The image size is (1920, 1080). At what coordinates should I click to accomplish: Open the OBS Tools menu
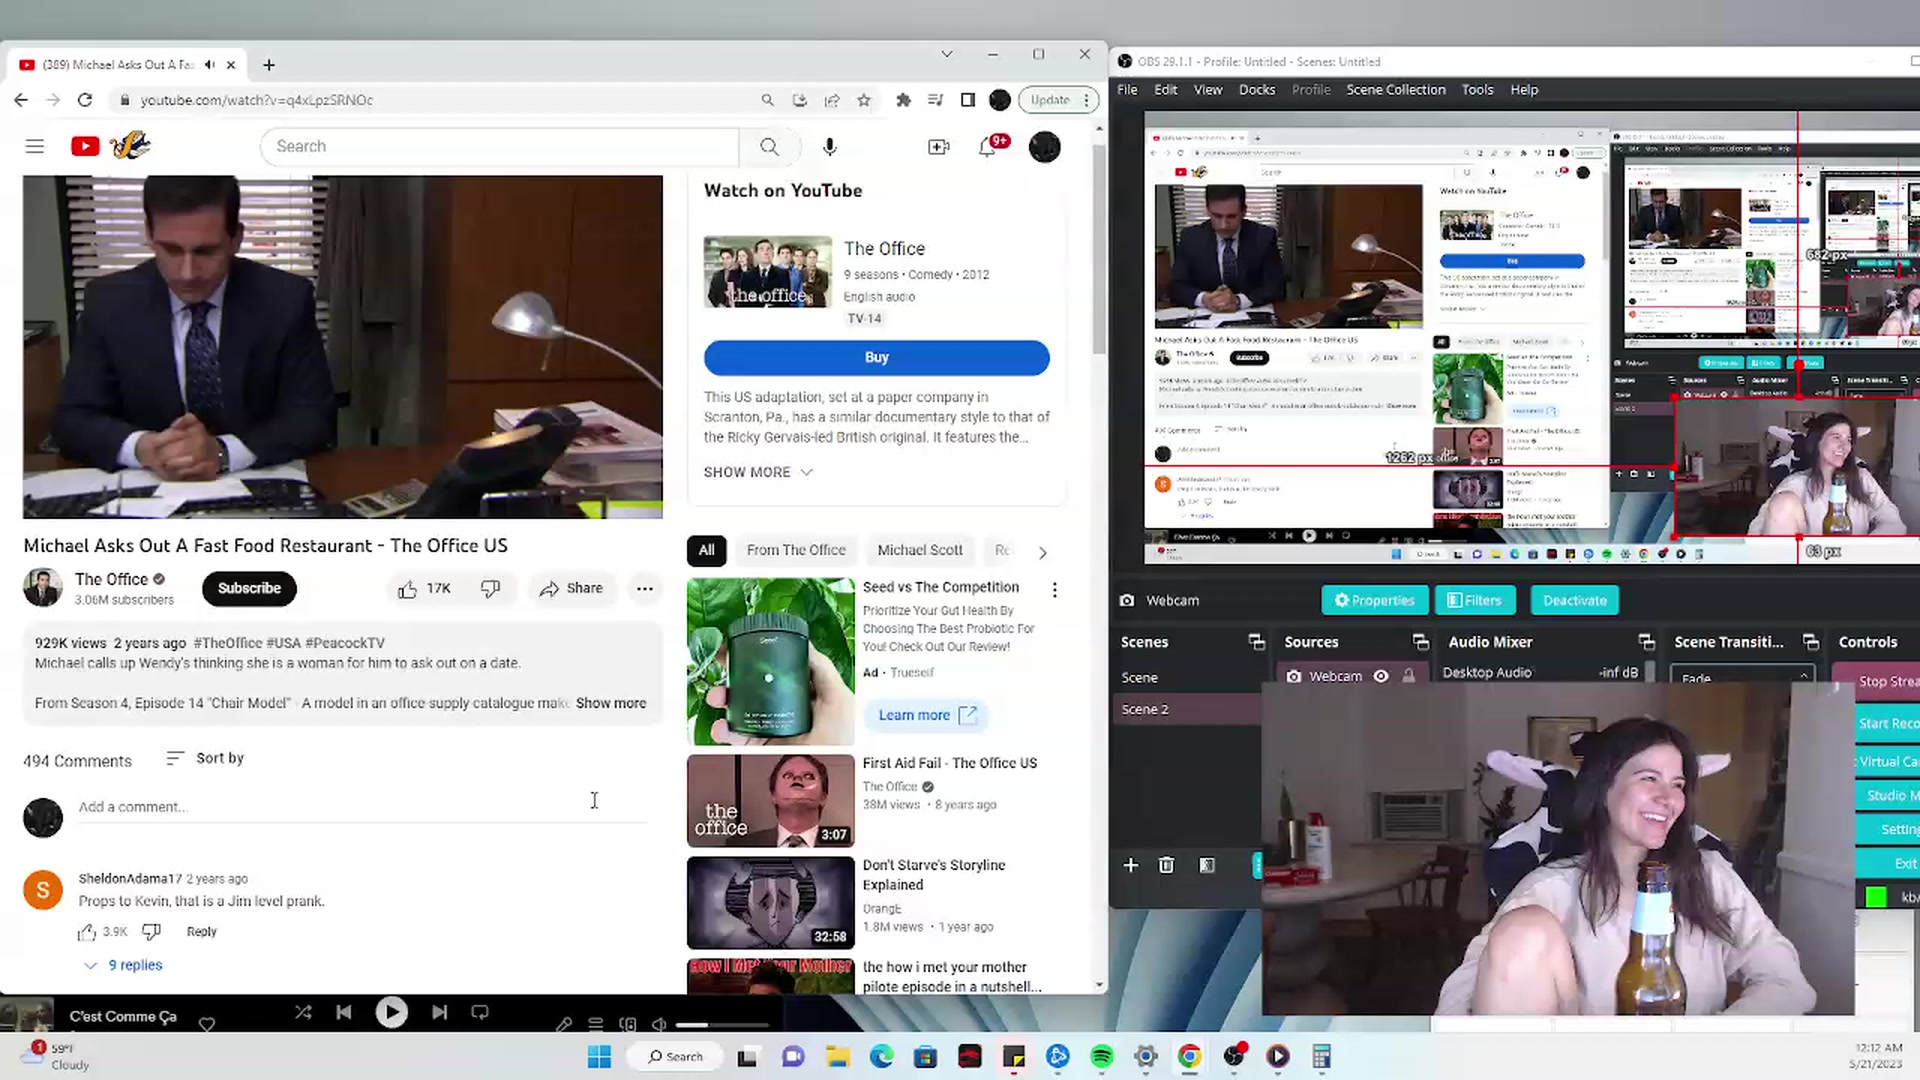click(1478, 90)
